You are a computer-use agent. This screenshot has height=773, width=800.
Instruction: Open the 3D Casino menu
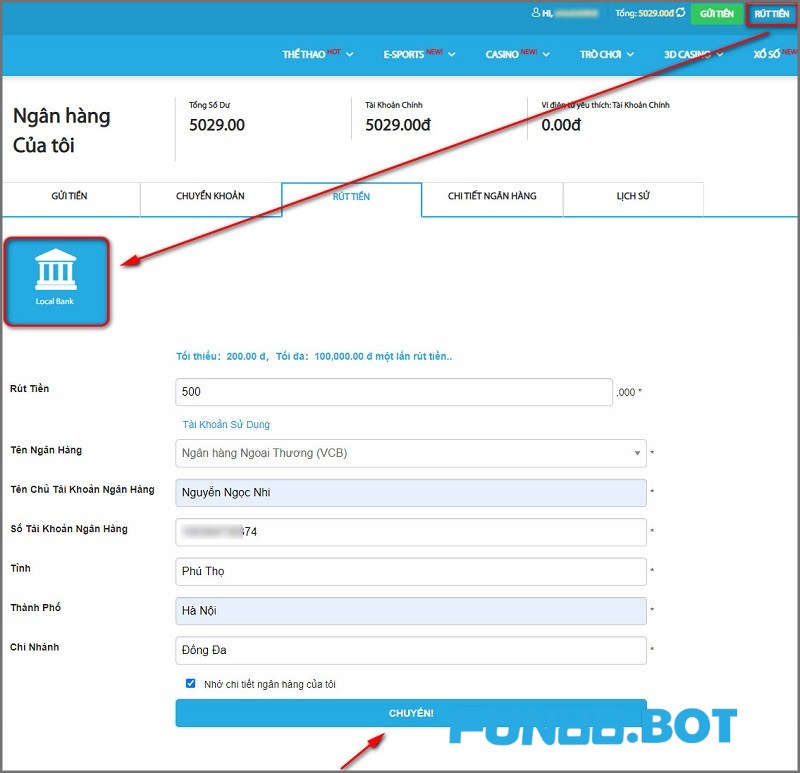[693, 54]
